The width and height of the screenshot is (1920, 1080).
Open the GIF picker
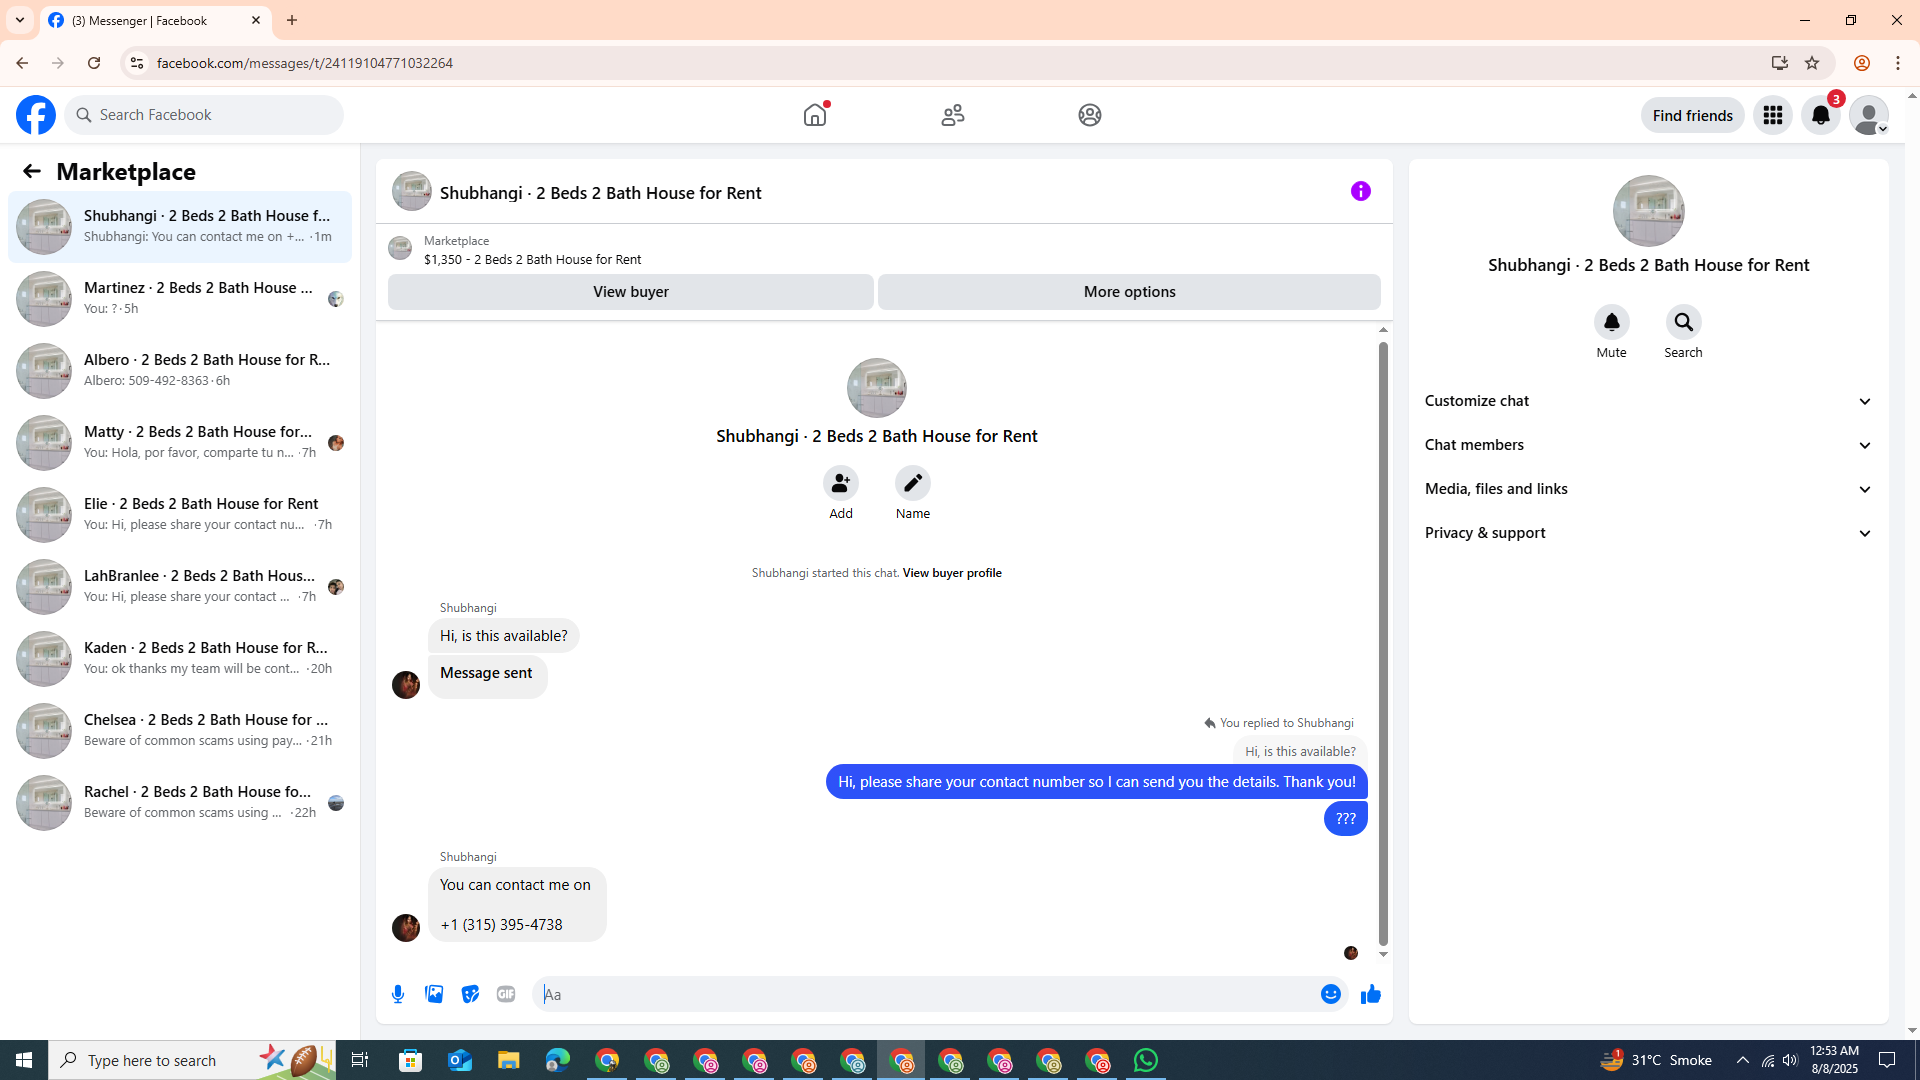506,994
